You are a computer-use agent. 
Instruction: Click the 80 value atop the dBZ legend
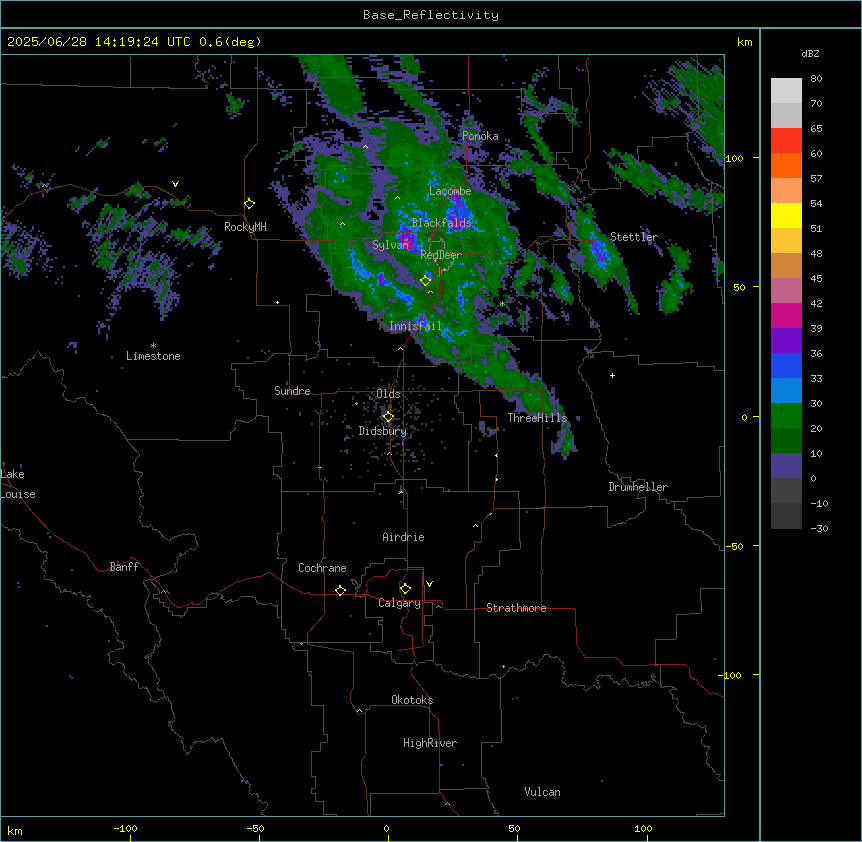pos(816,79)
